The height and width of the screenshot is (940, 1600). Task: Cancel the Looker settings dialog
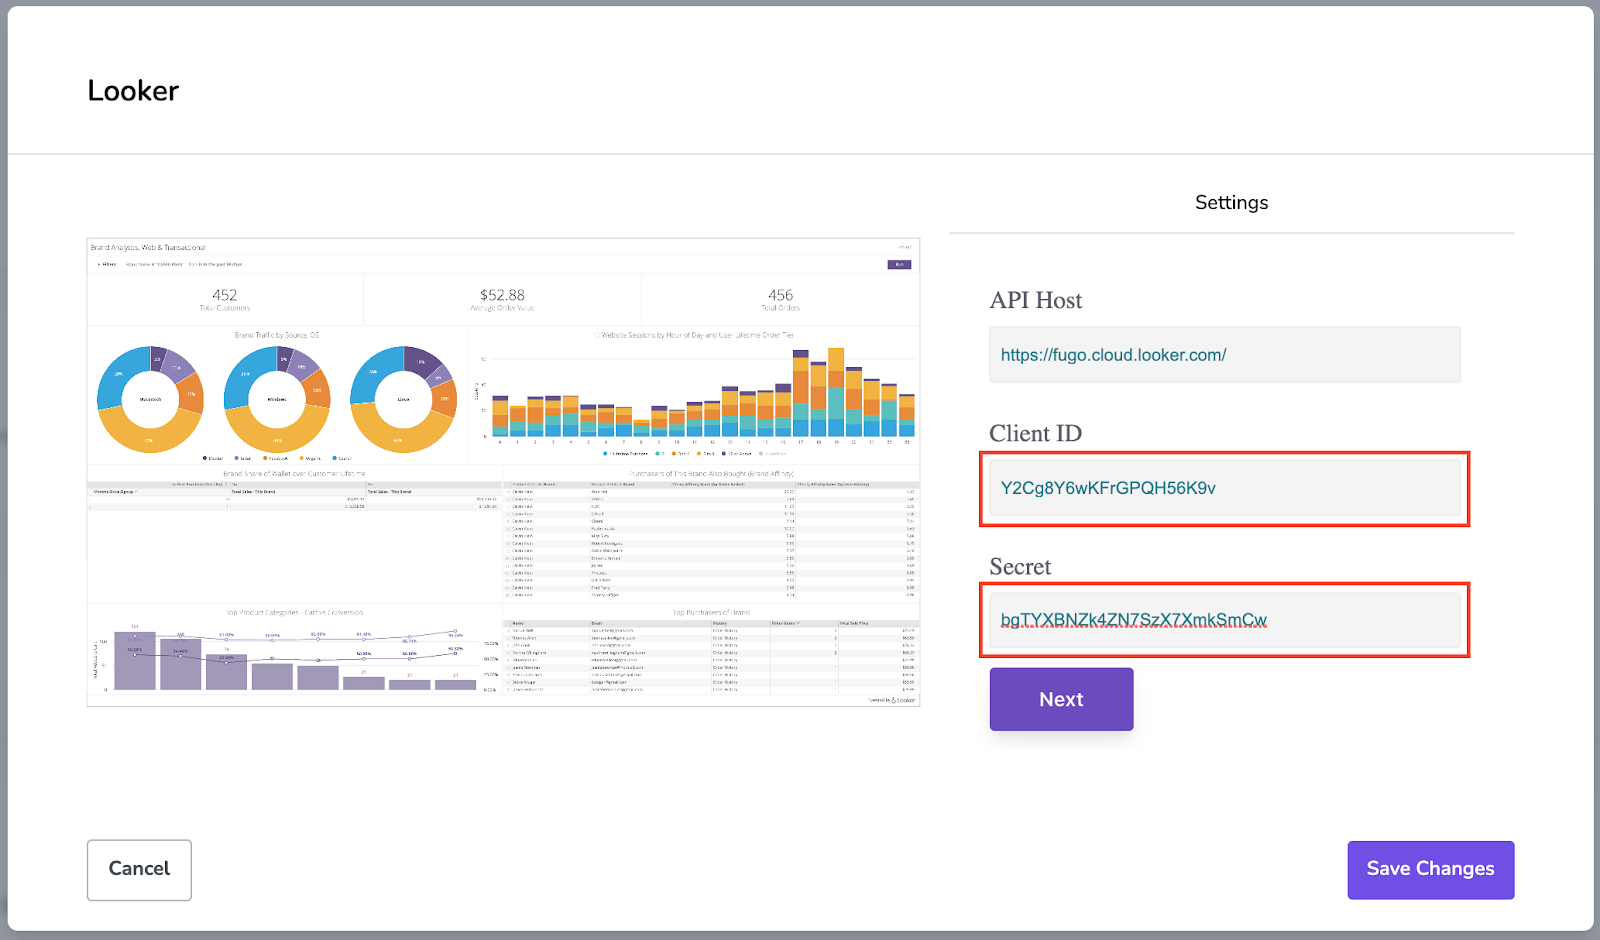tap(139, 869)
